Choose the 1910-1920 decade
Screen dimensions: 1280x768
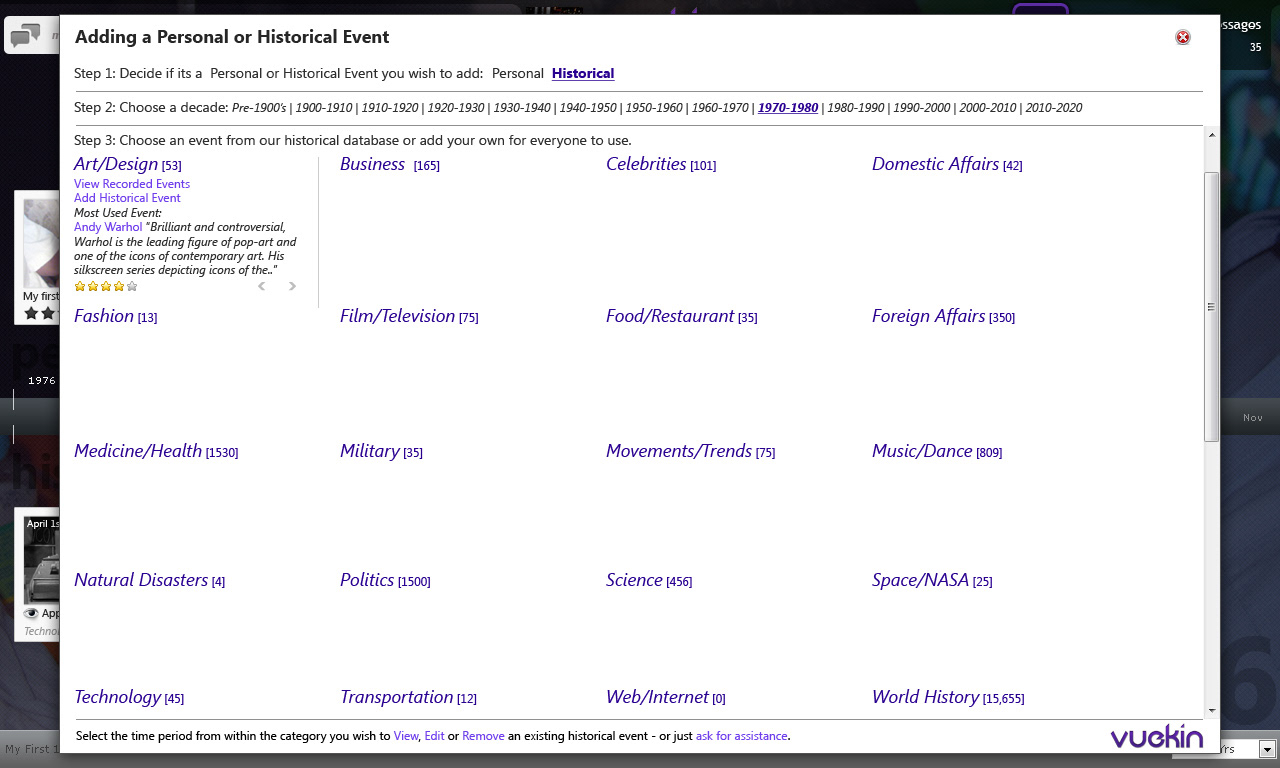390,108
